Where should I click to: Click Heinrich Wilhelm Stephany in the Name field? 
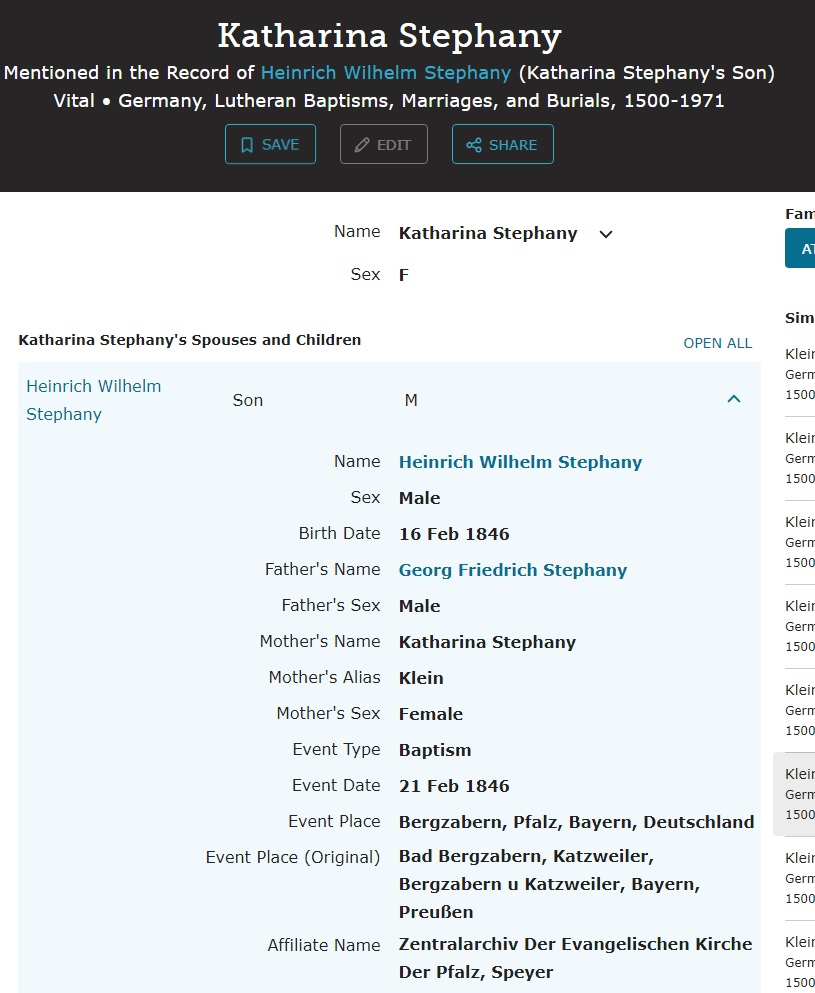[520, 462]
